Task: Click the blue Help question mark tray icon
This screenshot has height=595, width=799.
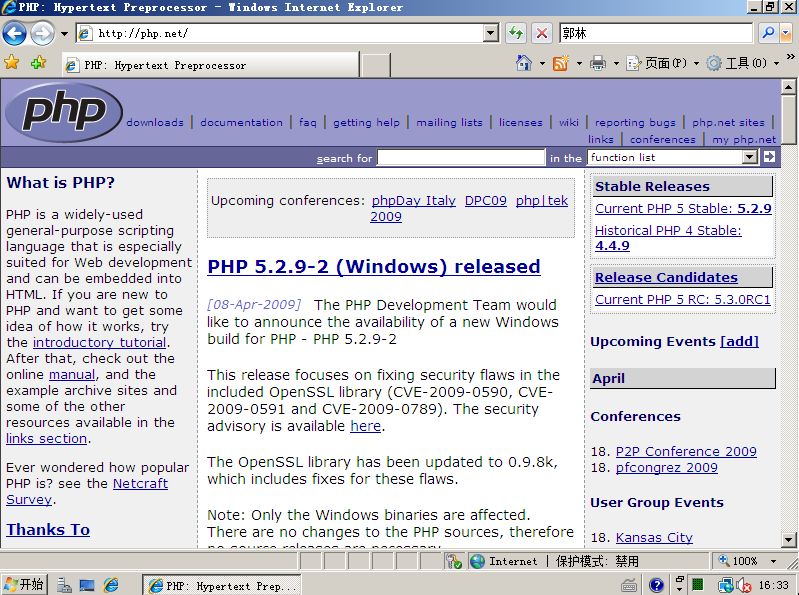Action: pyautogui.click(x=656, y=585)
